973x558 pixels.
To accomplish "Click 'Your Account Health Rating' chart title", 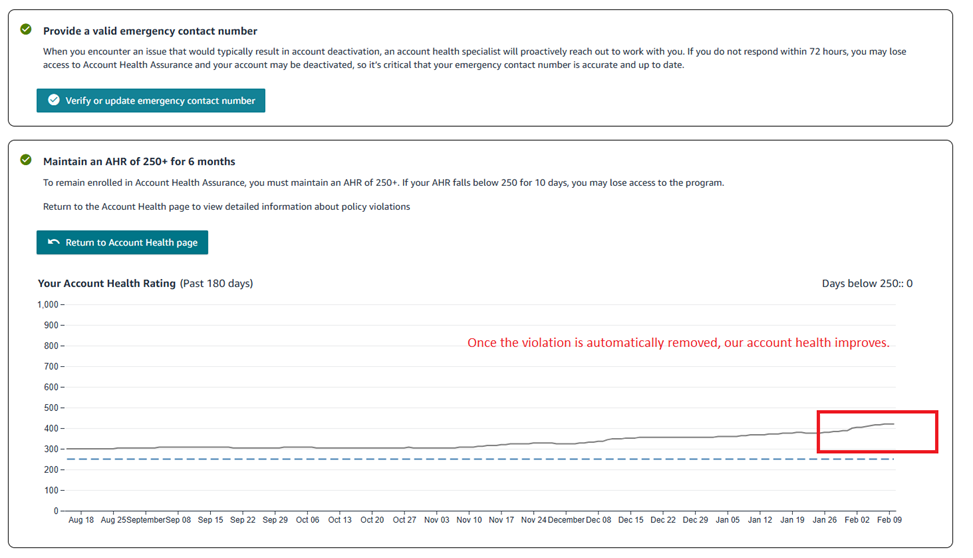I will [x=107, y=283].
